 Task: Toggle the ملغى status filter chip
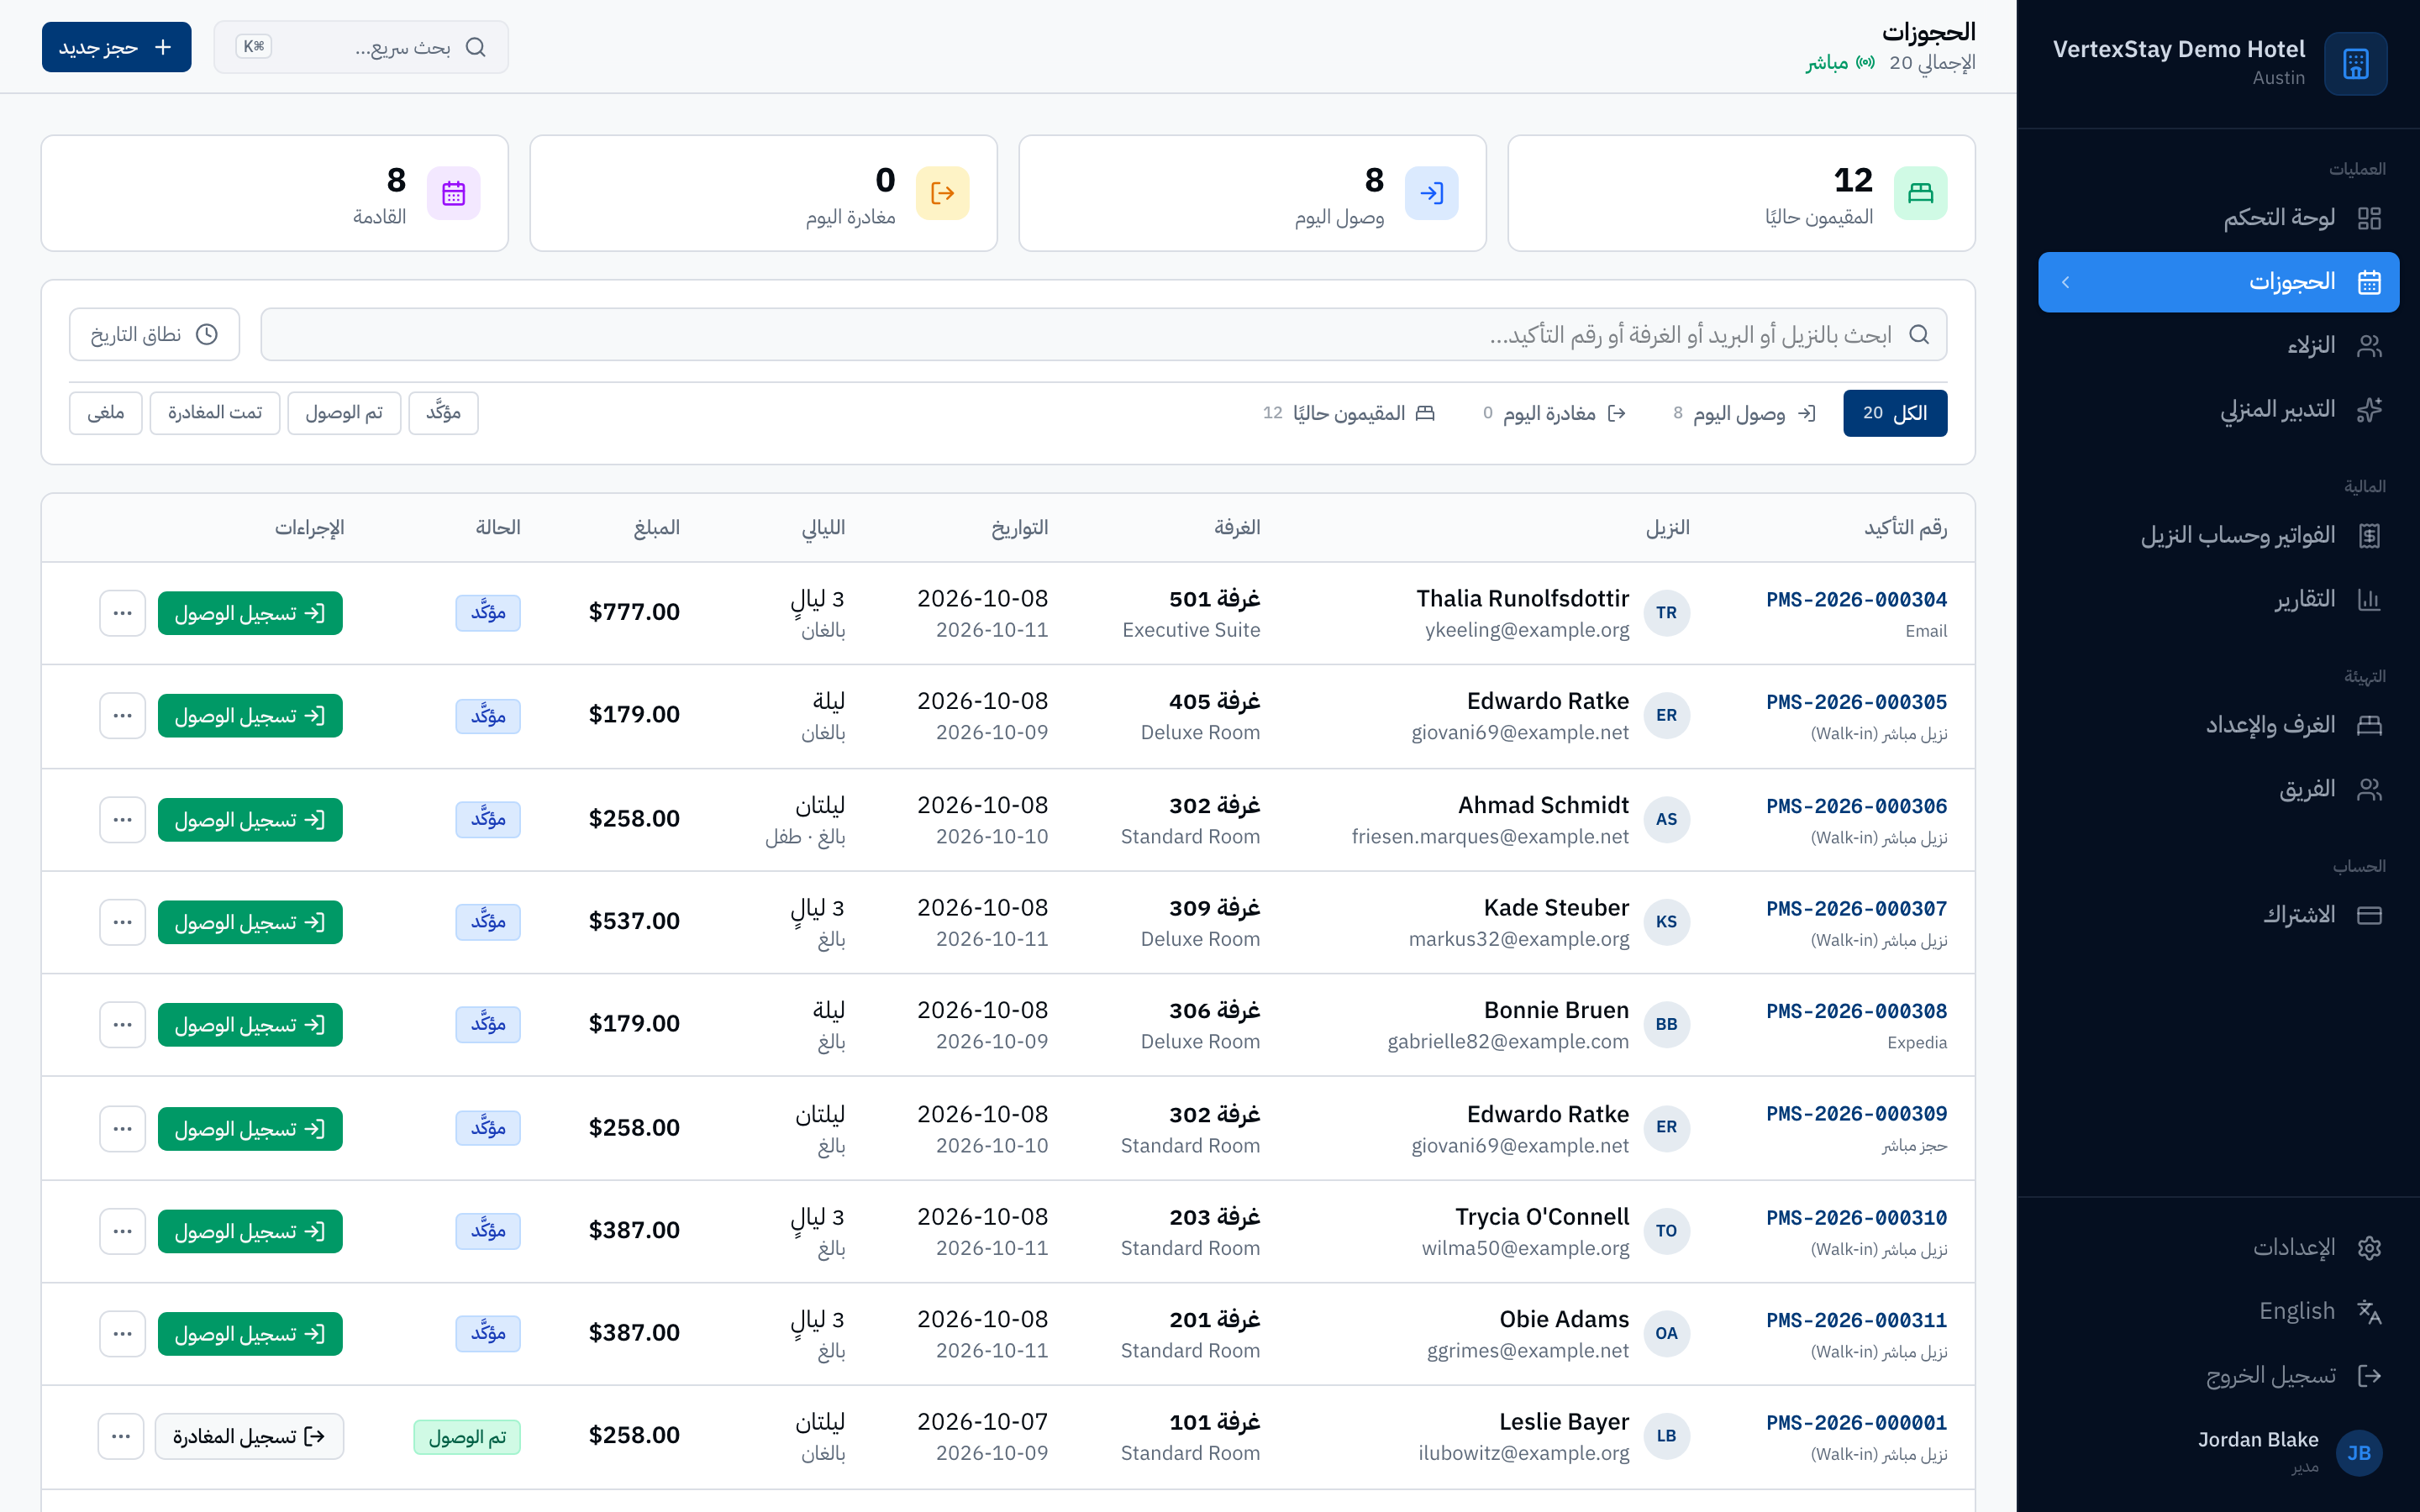pos(106,413)
